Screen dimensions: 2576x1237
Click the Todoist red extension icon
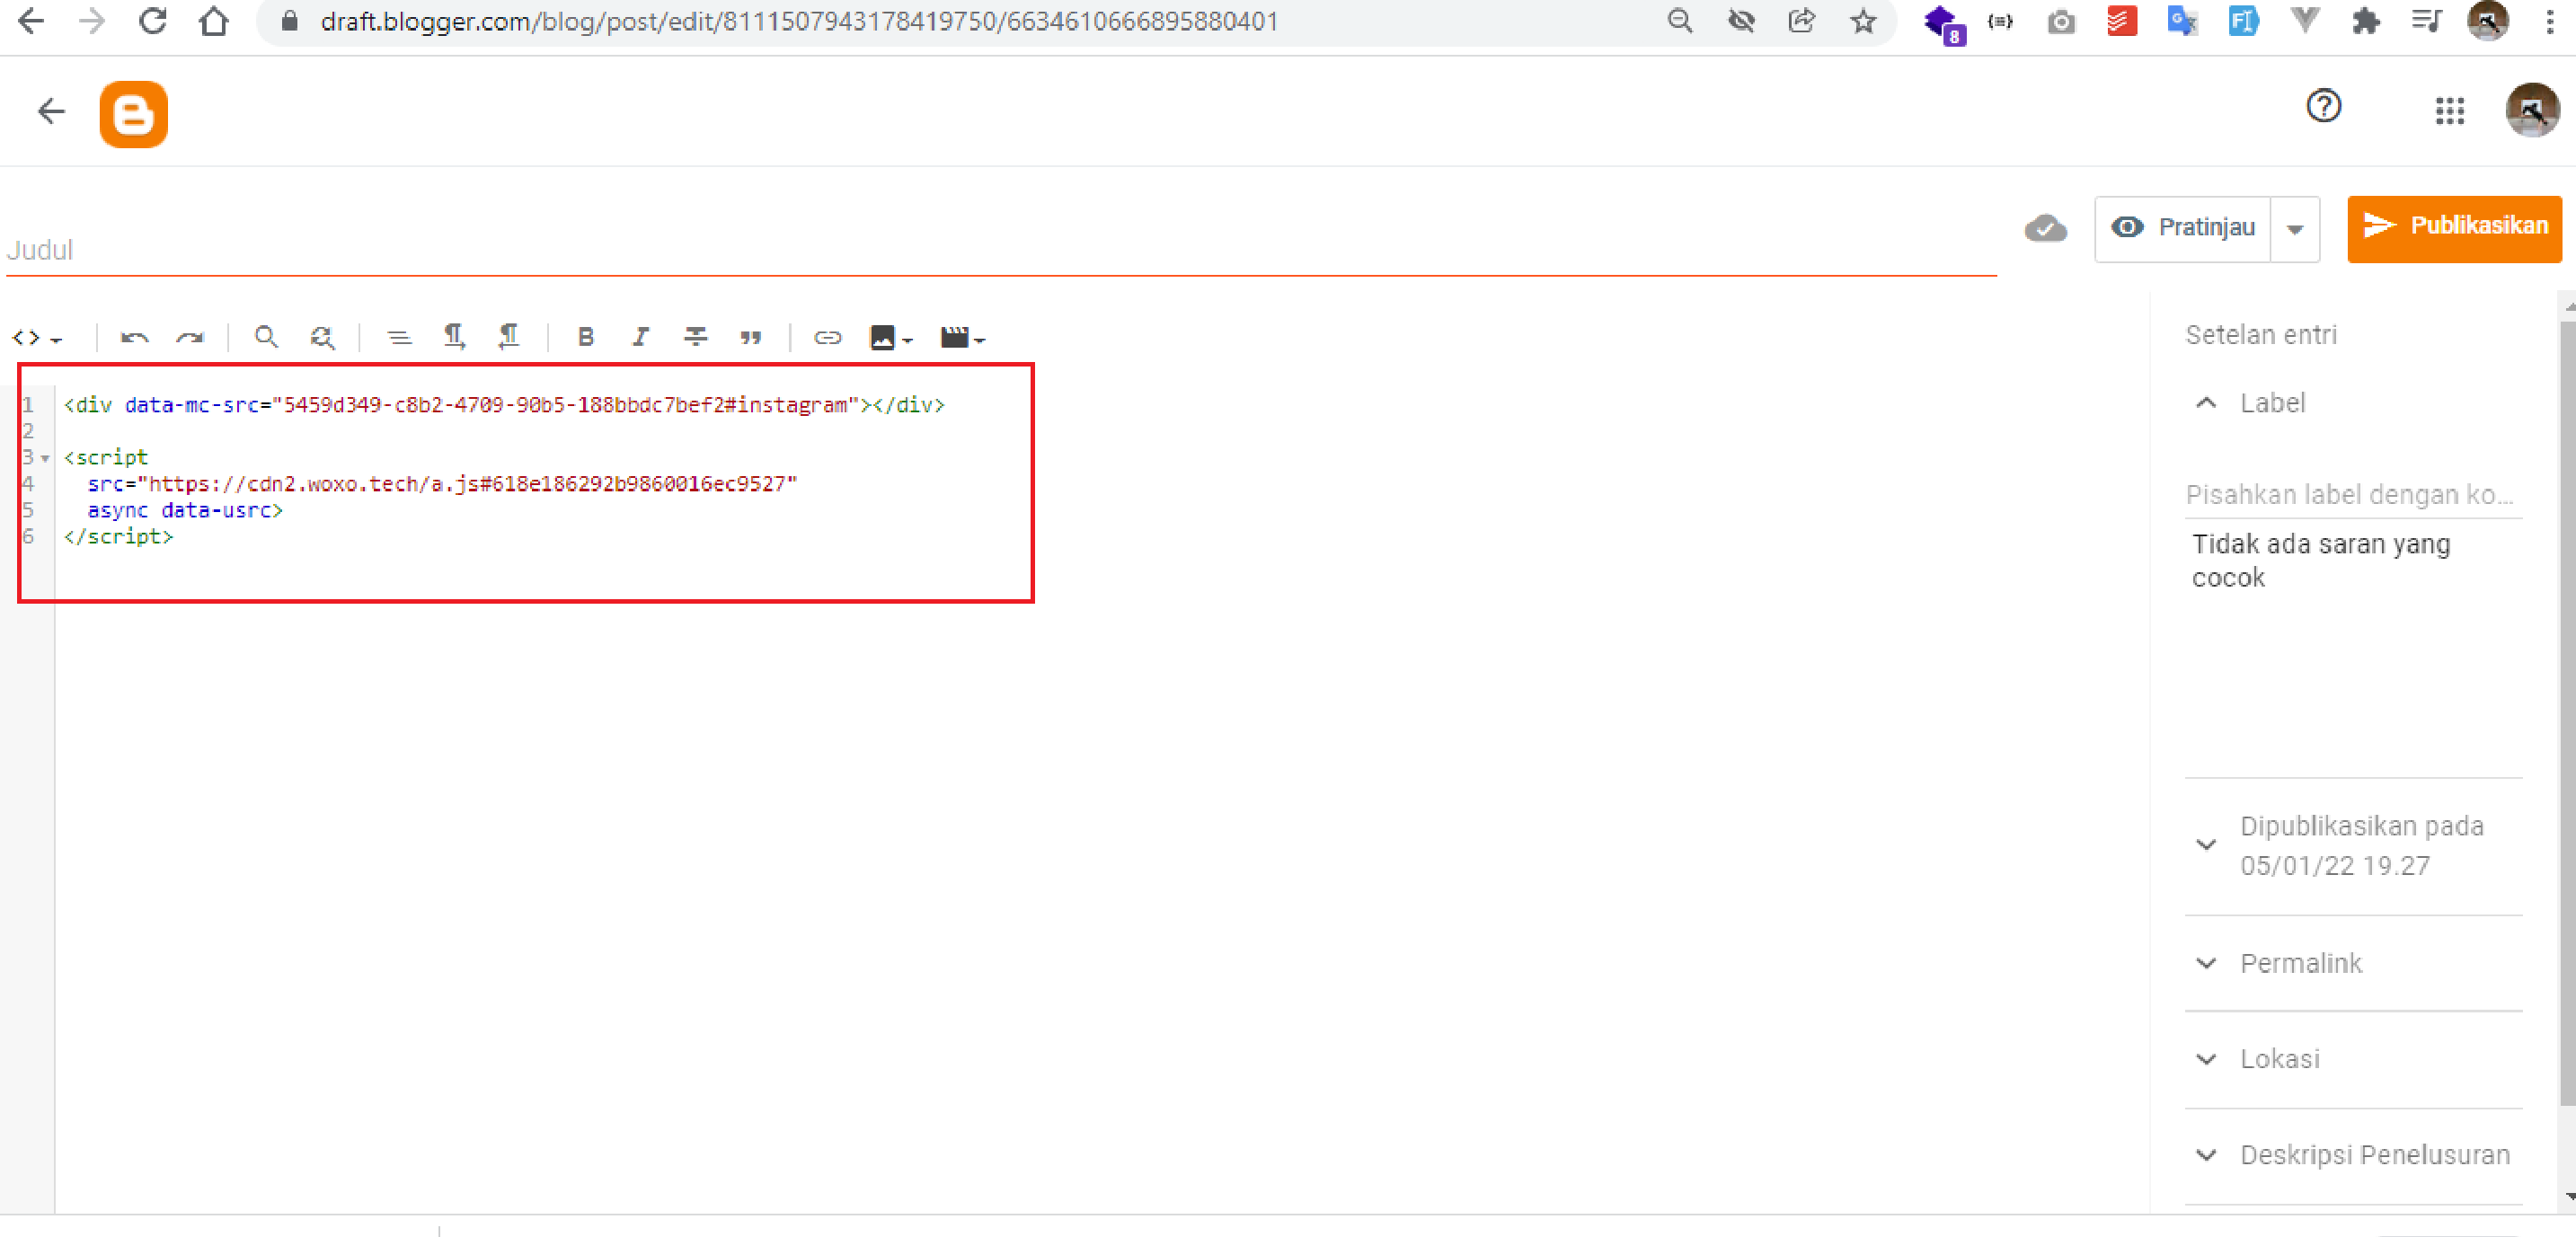(x=2121, y=21)
